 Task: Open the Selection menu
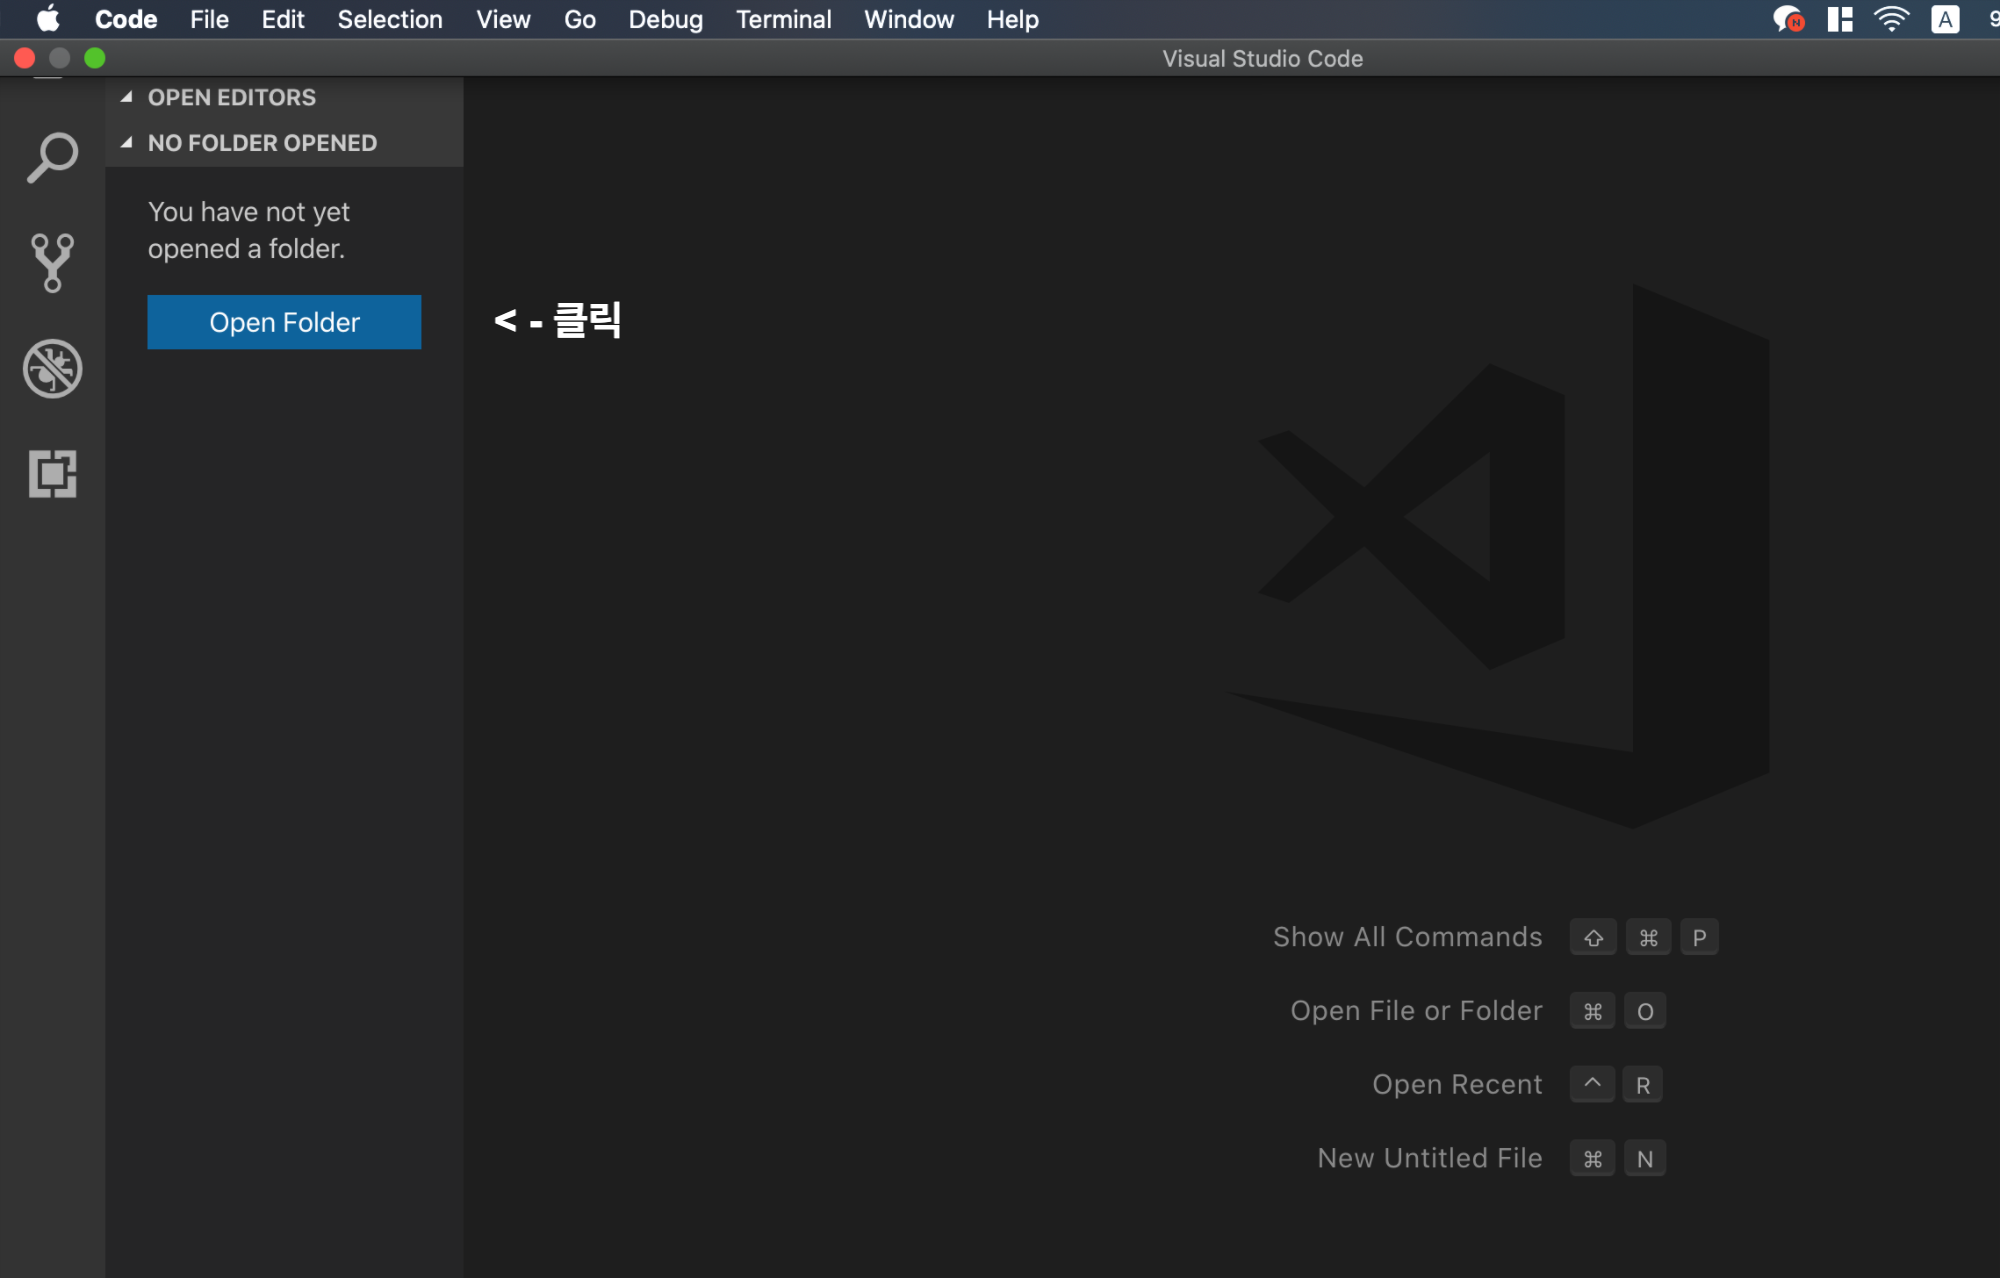[390, 19]
